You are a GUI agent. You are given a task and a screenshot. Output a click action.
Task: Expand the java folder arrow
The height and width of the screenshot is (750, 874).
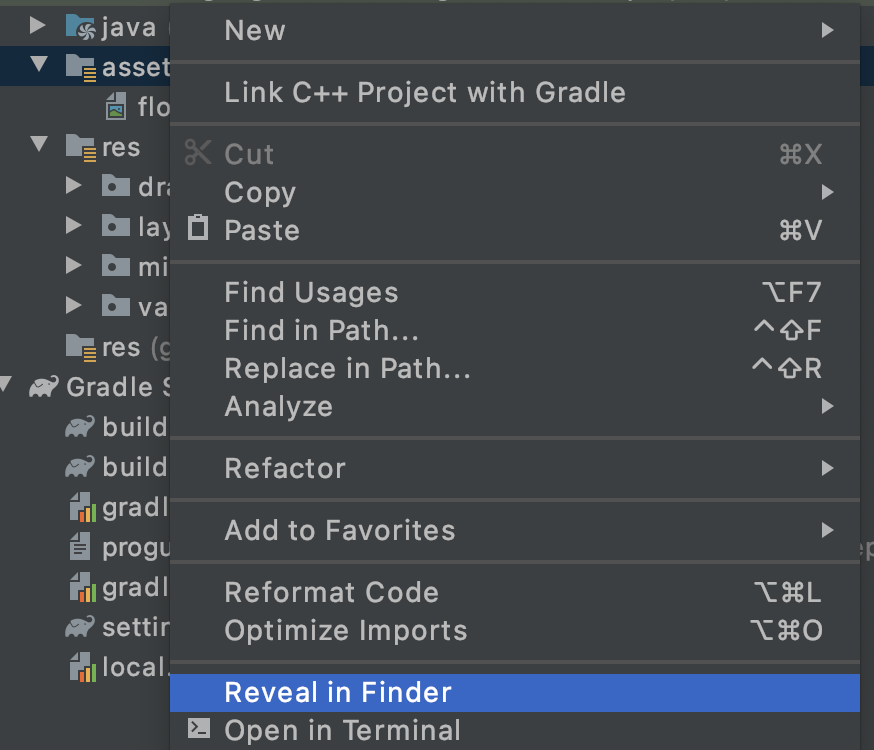pos(40,26)
